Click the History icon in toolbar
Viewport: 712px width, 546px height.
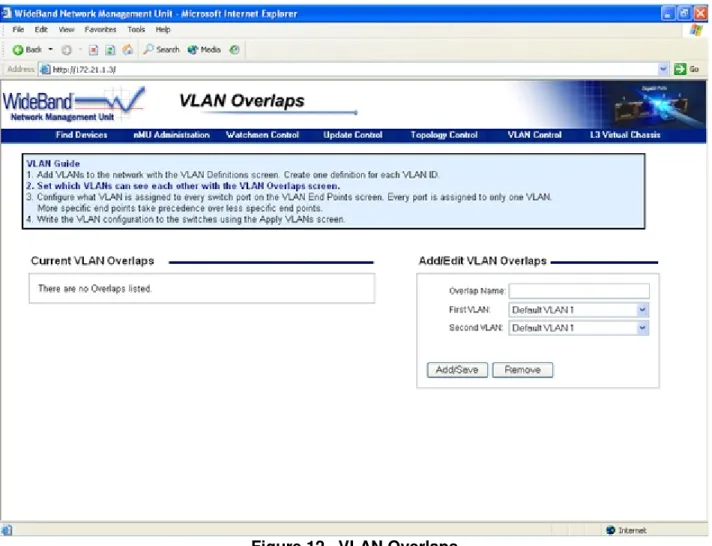(234, 50)
